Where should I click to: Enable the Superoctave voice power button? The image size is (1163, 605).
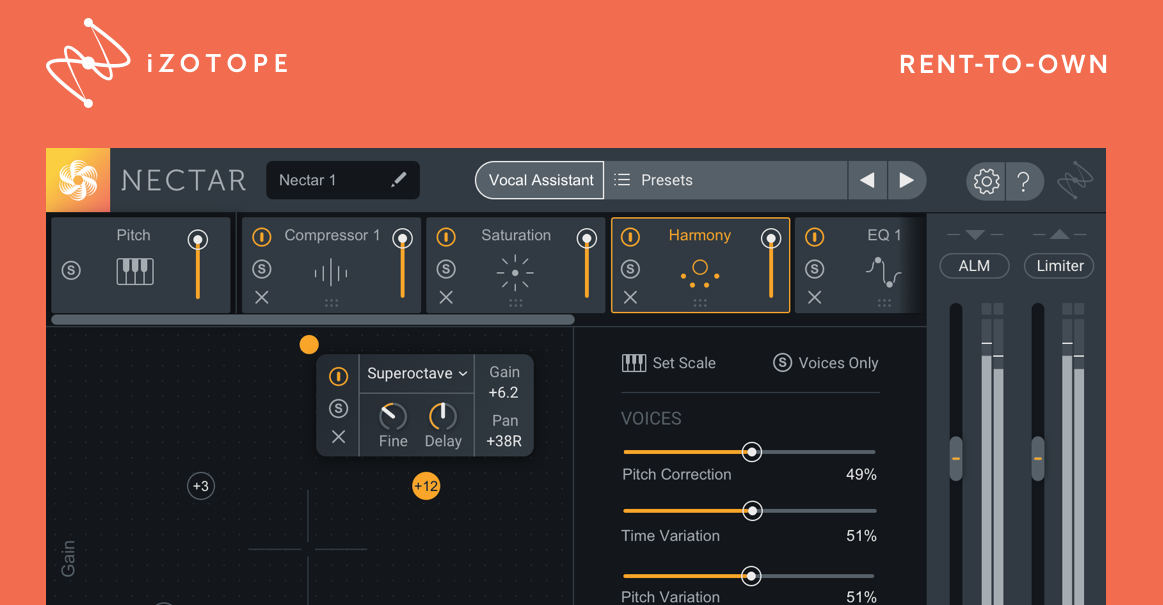339,375
